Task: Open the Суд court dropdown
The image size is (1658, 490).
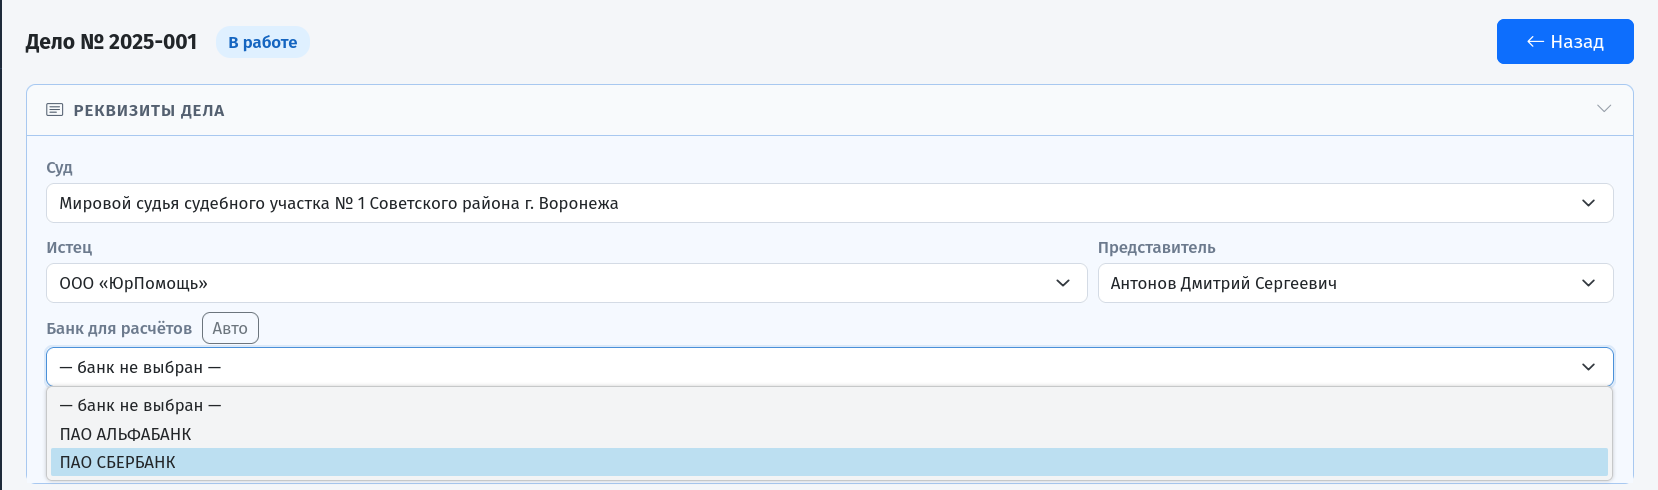Action: click(830, 203)
